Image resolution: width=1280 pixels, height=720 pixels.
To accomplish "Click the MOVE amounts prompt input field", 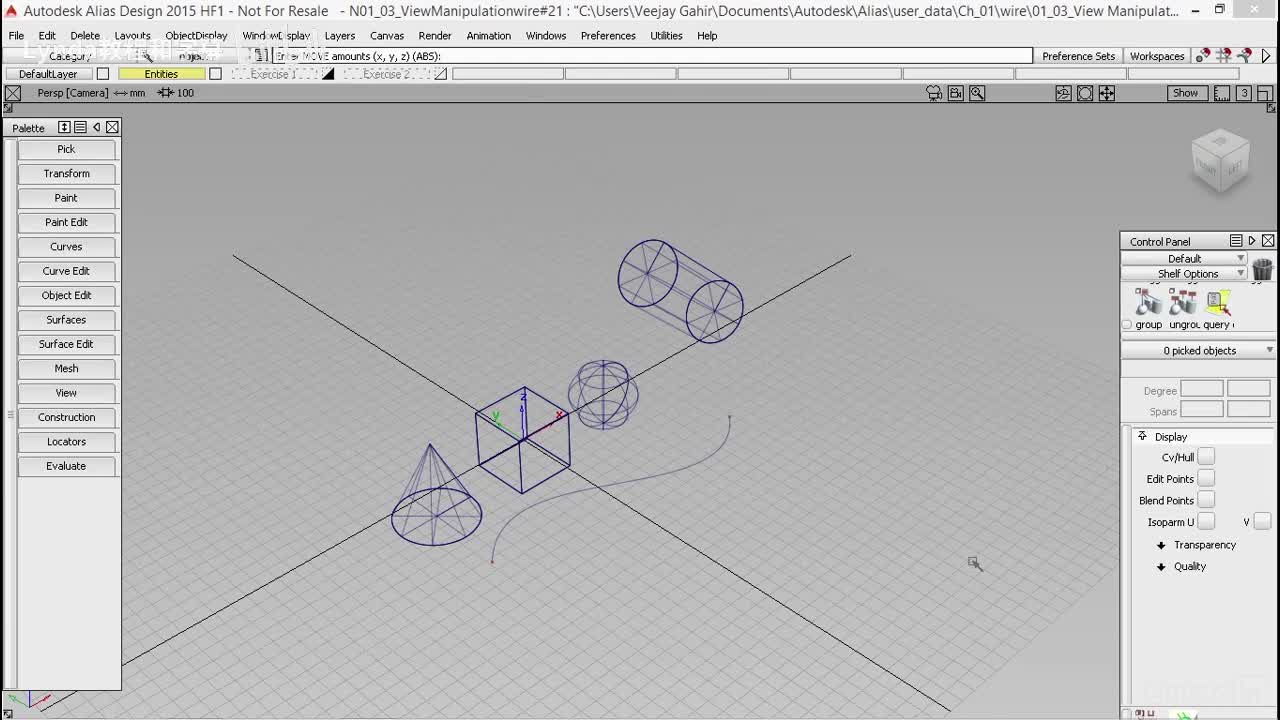I will click(652, 56).
